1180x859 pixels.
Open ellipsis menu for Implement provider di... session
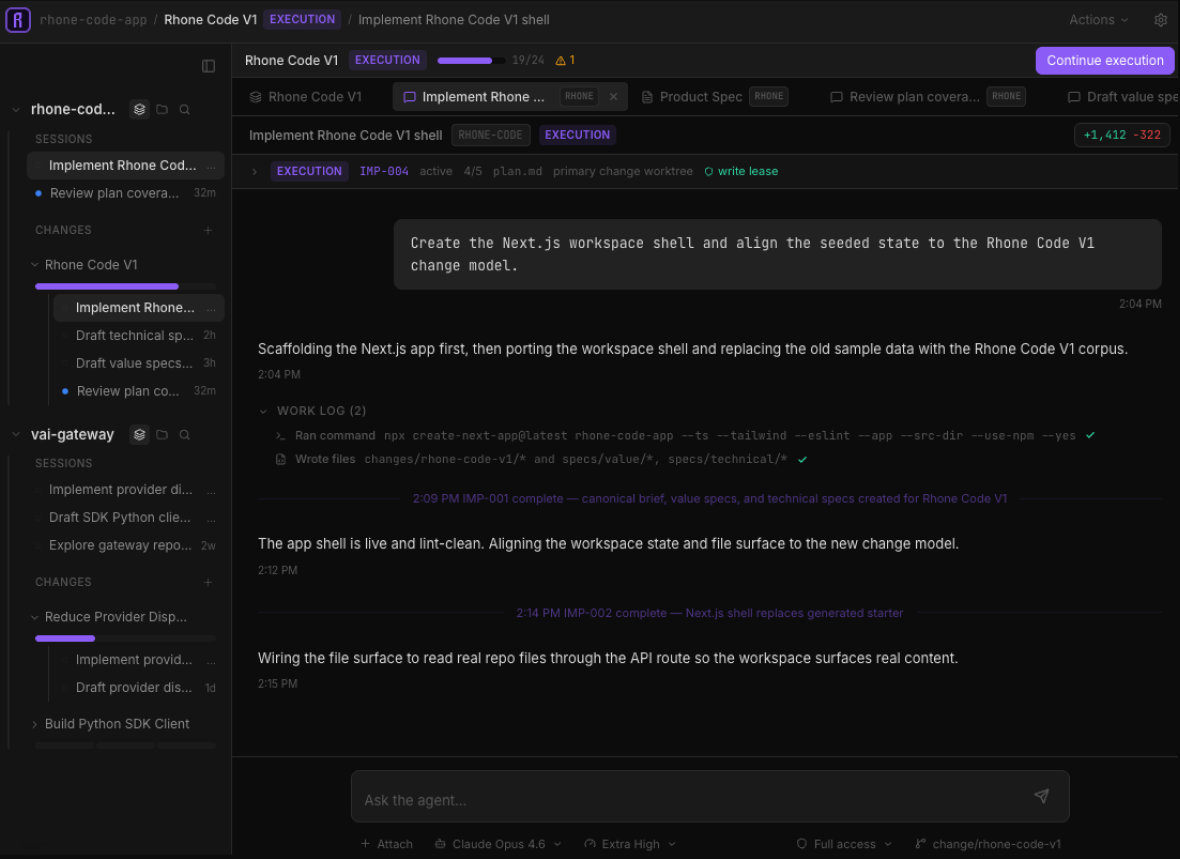click(211, 490)
